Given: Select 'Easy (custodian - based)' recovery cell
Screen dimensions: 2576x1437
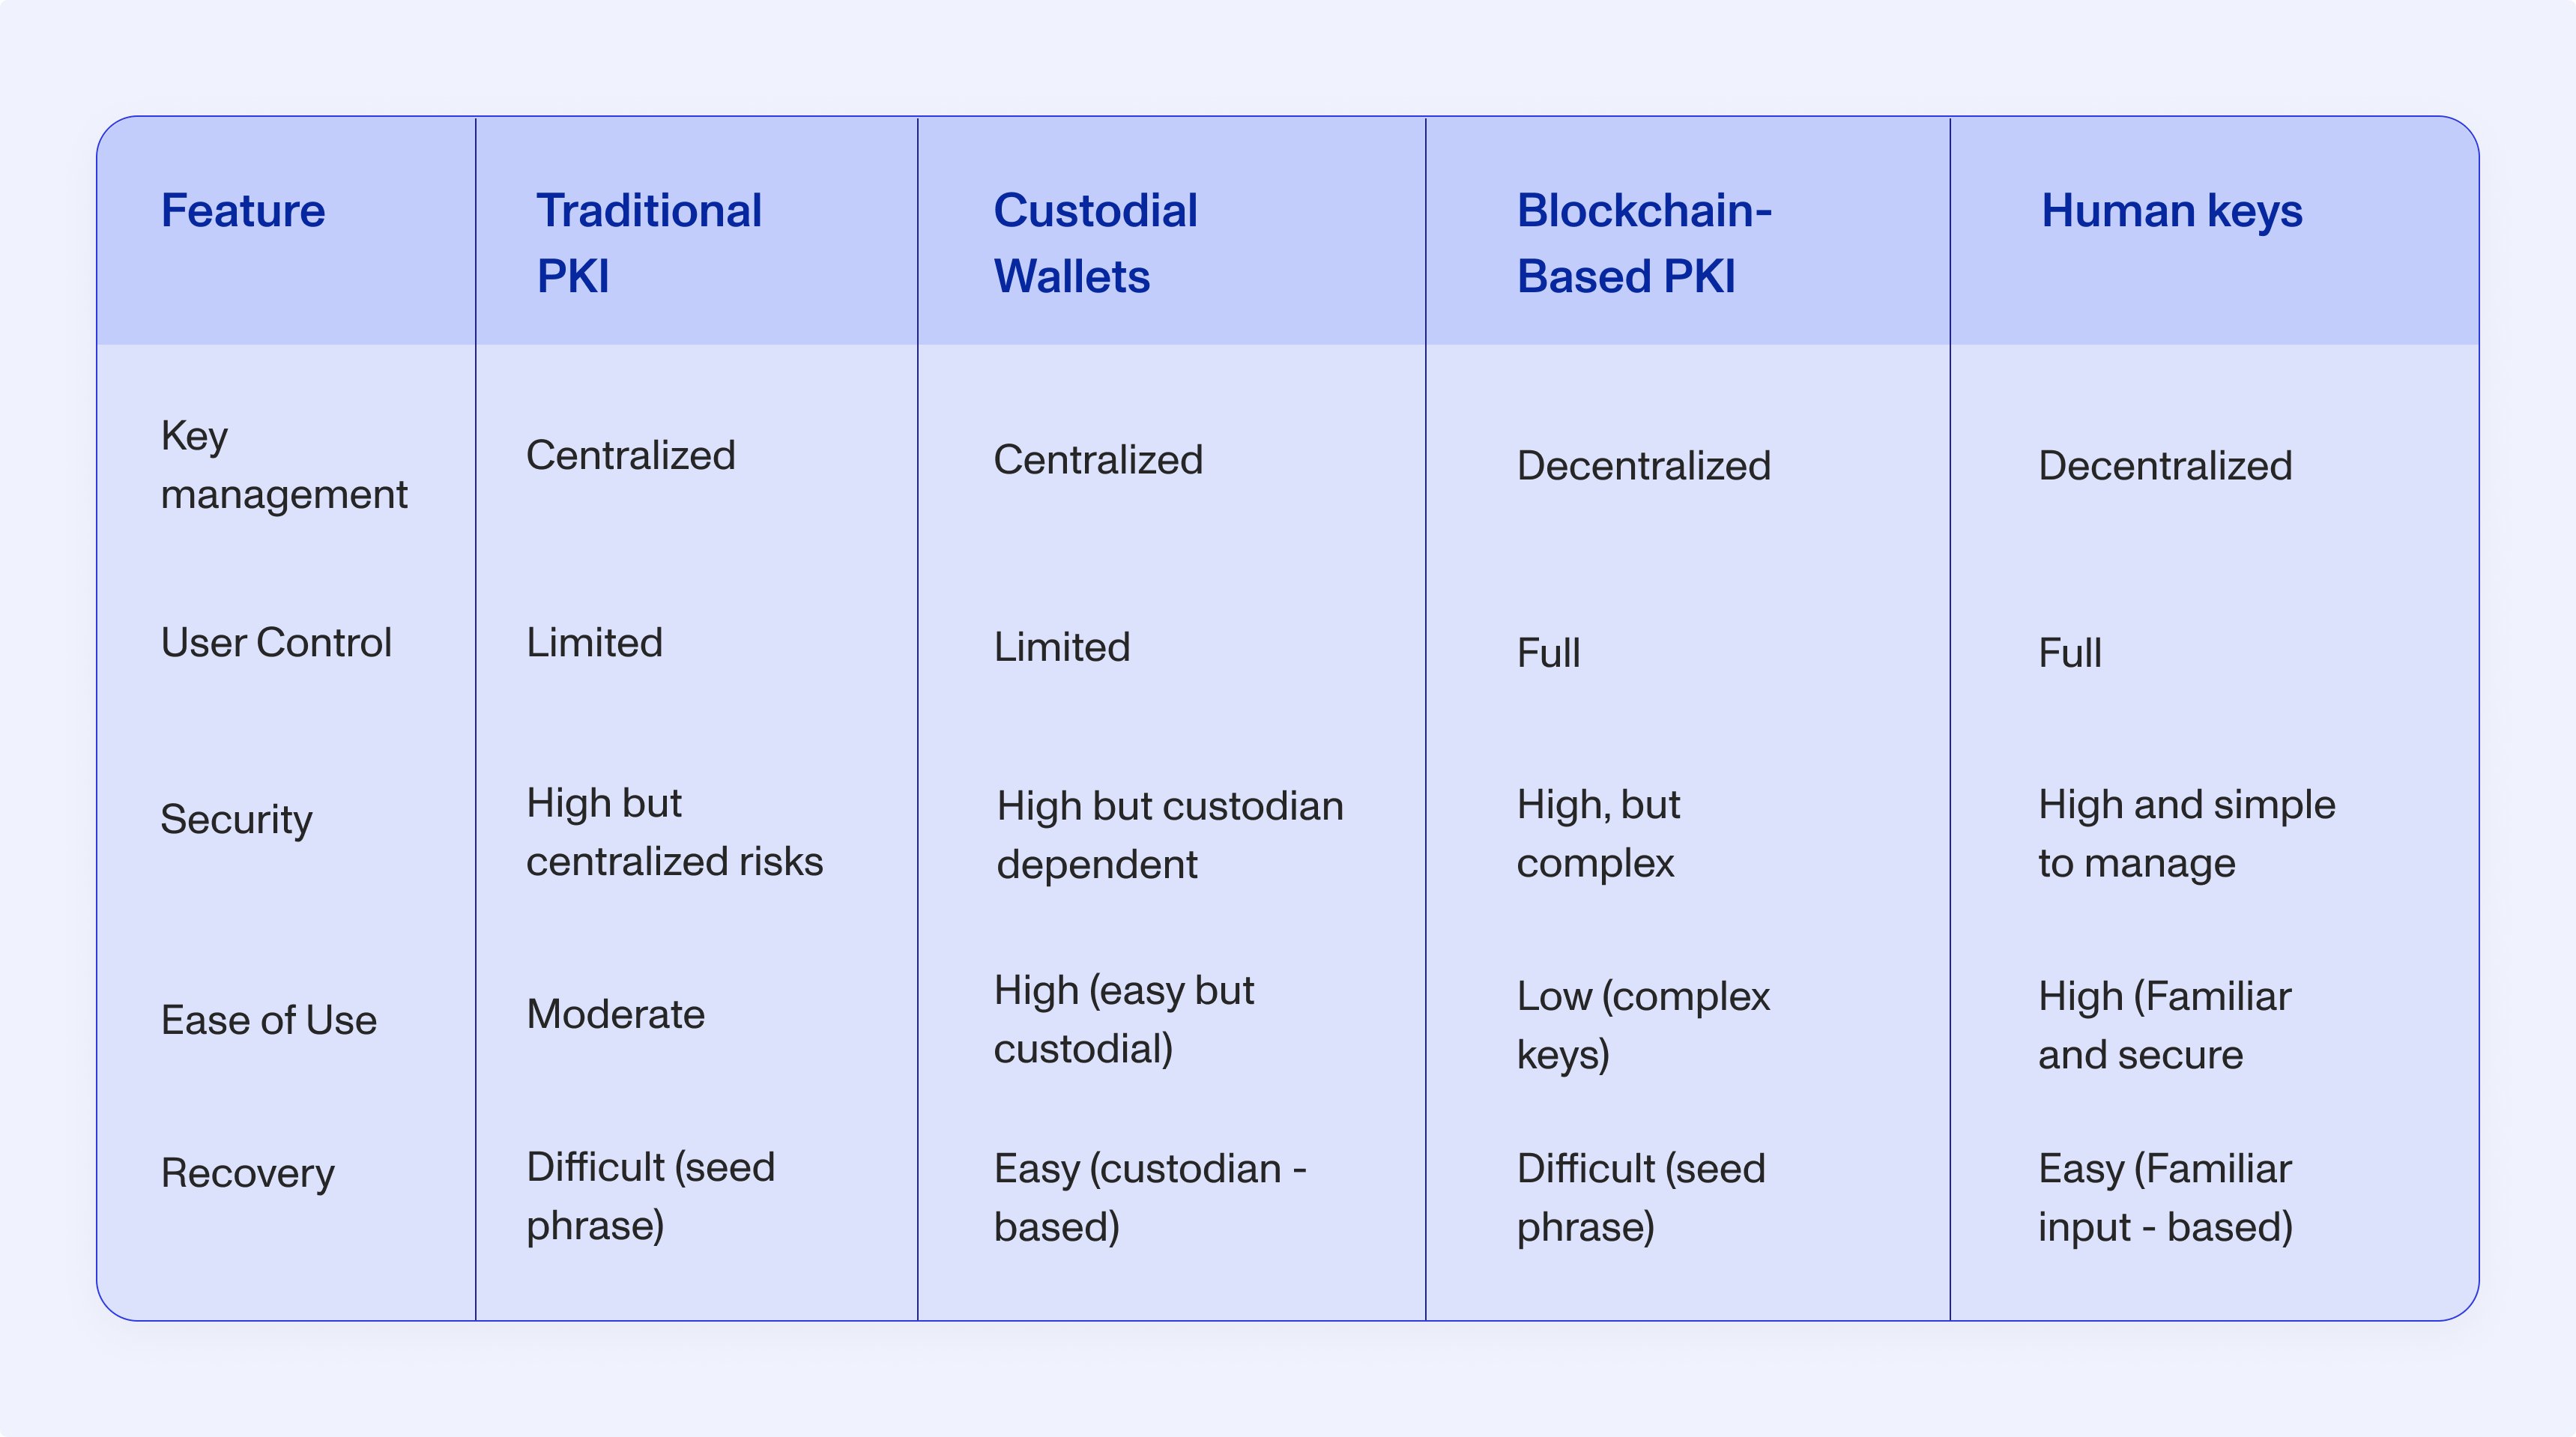Looking at the screenshot, I should [1150, 1198].
